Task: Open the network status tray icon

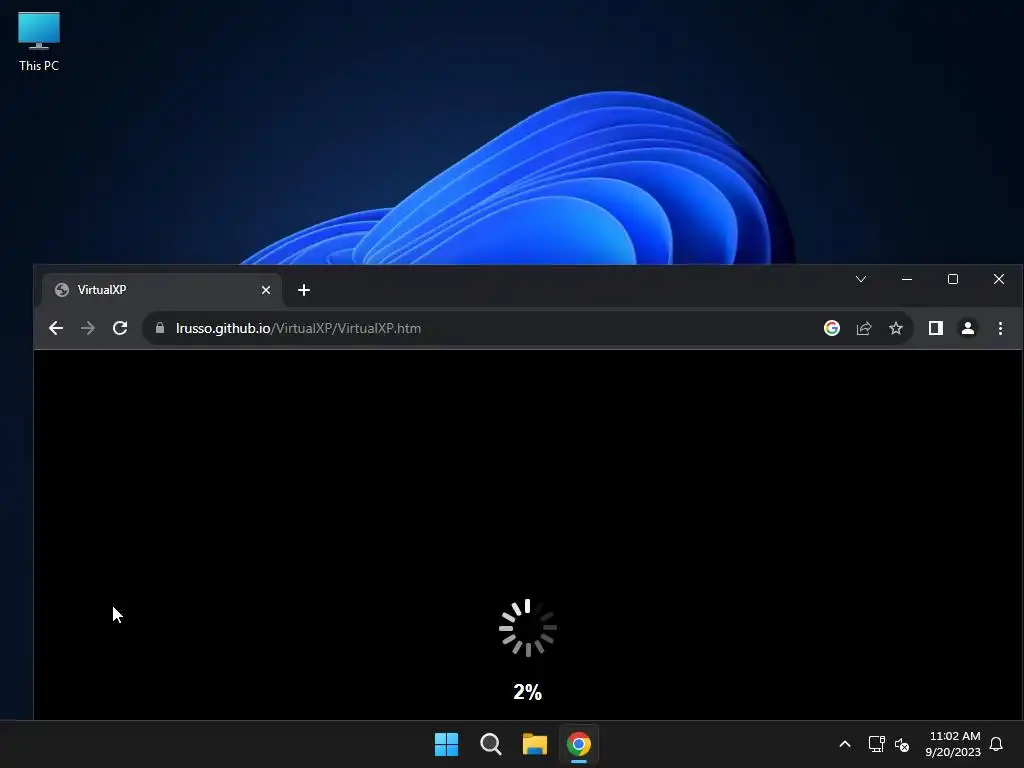Action: click(876, 744)
